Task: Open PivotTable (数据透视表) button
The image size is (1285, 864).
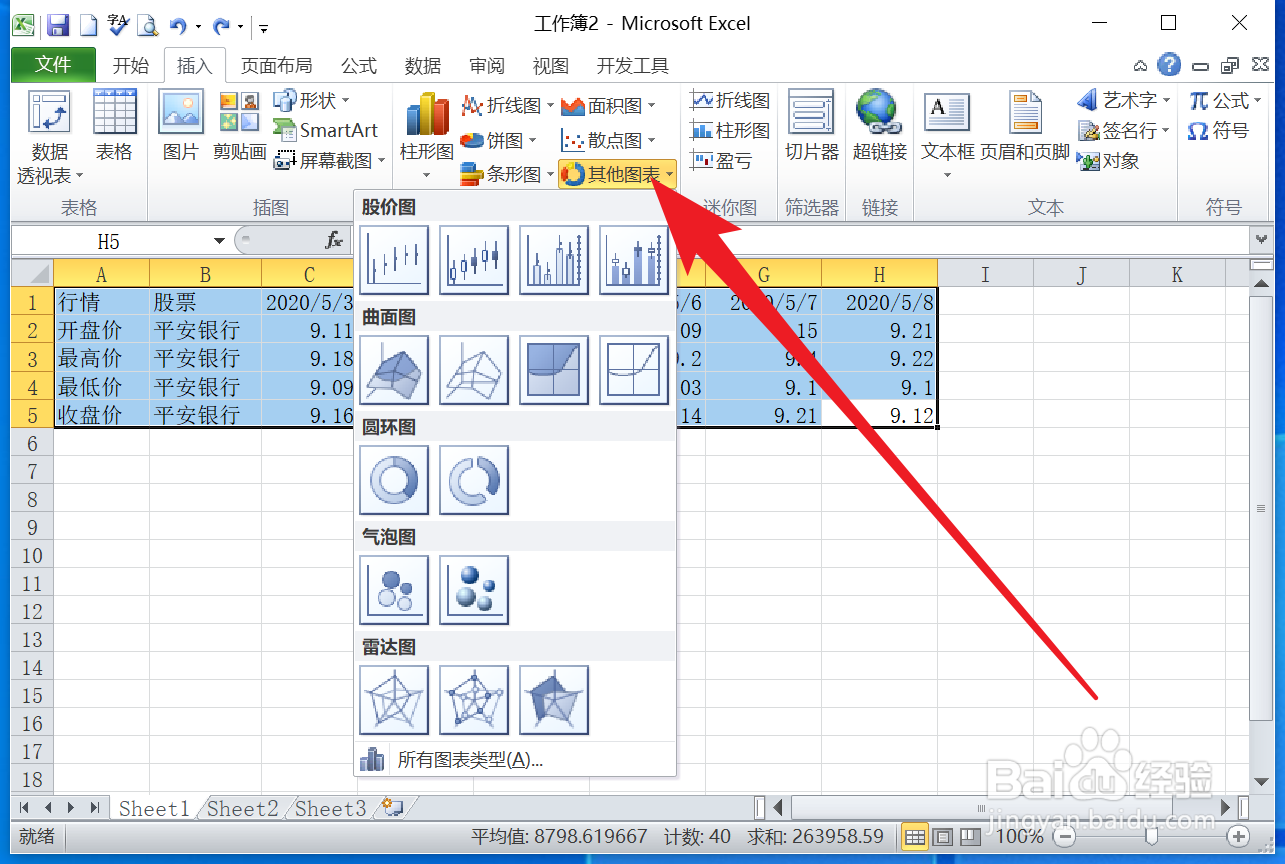Action: [x=49, y=138]
